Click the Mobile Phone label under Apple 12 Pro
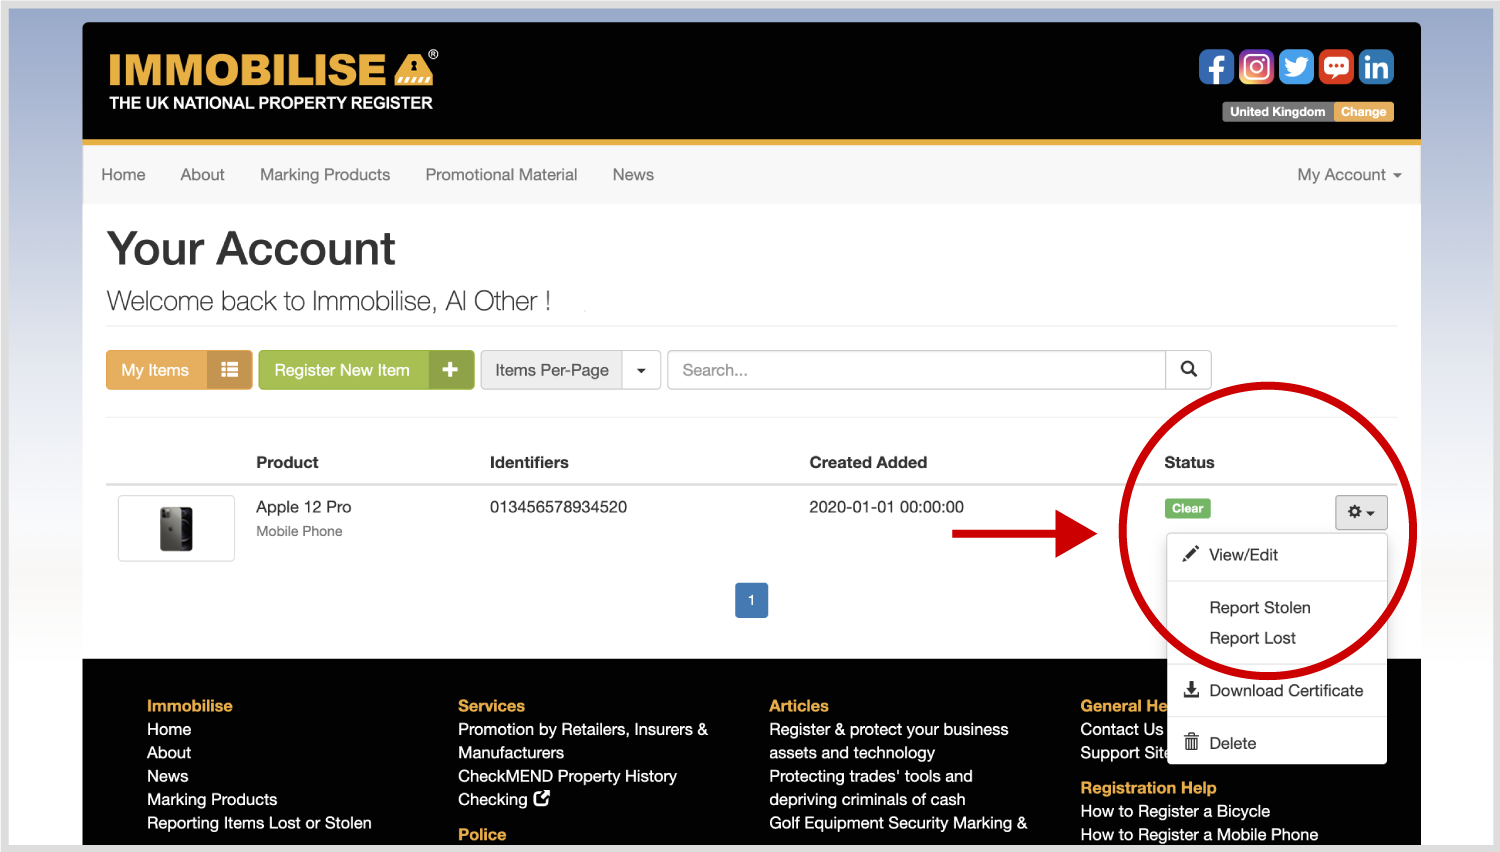The height and width of the screenshot is (852, 1500). point(299,531)
